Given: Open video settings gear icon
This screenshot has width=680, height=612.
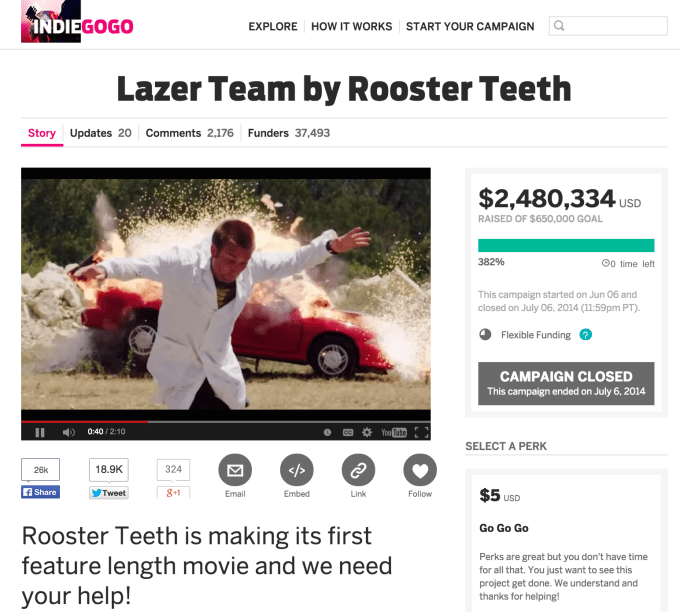Looking at the screenshot, I should [x=367, y=432].
